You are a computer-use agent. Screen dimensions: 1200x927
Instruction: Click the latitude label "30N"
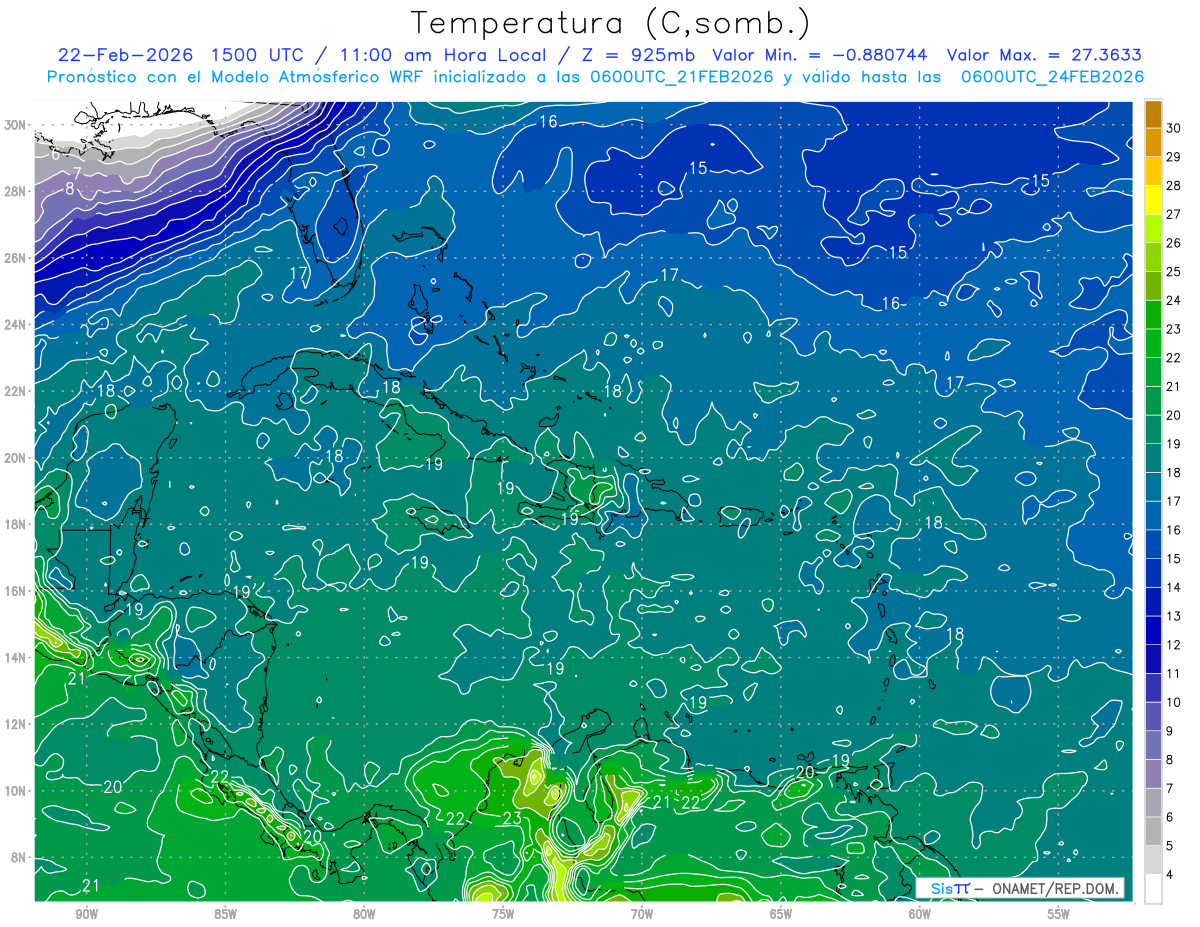click(16, 125)
